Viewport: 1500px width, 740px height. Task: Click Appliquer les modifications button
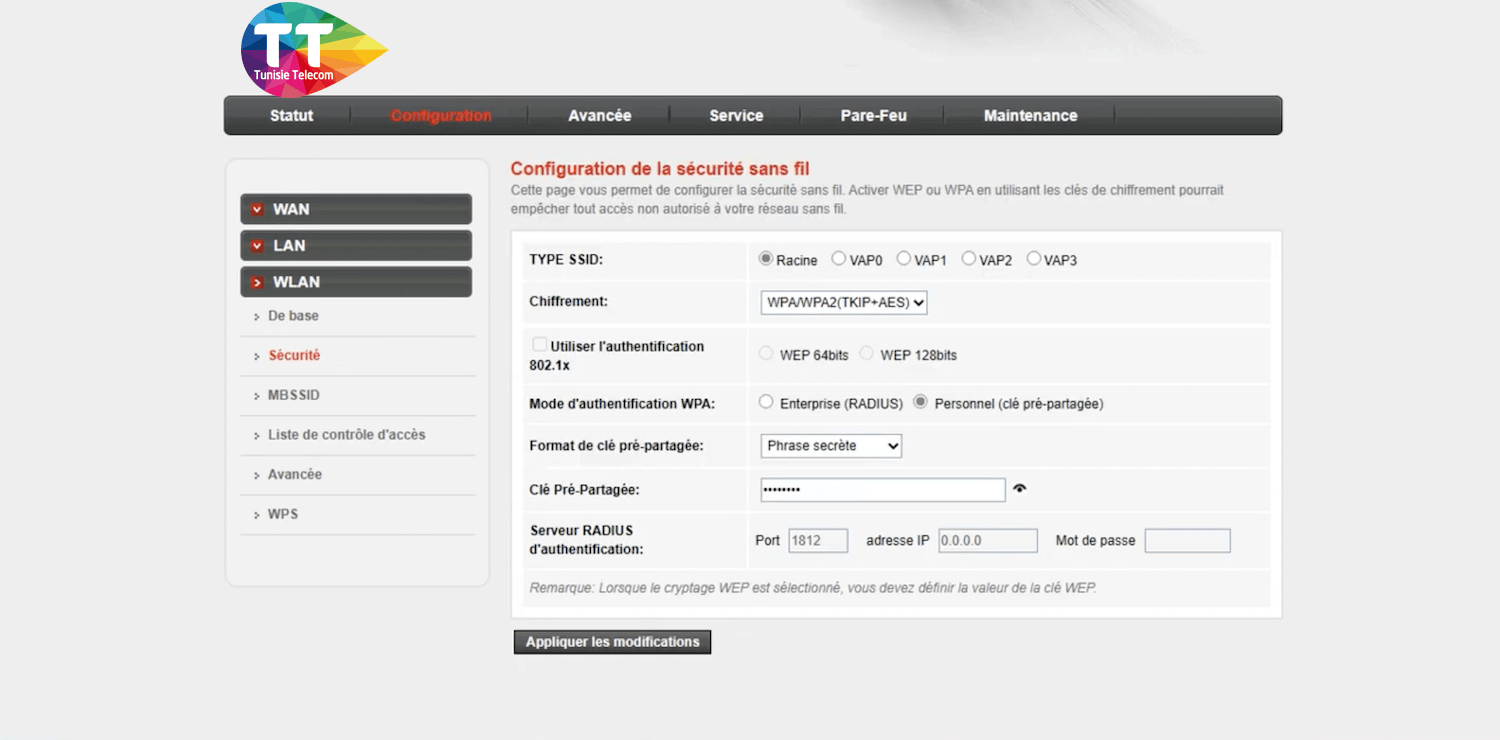point(612,642)
